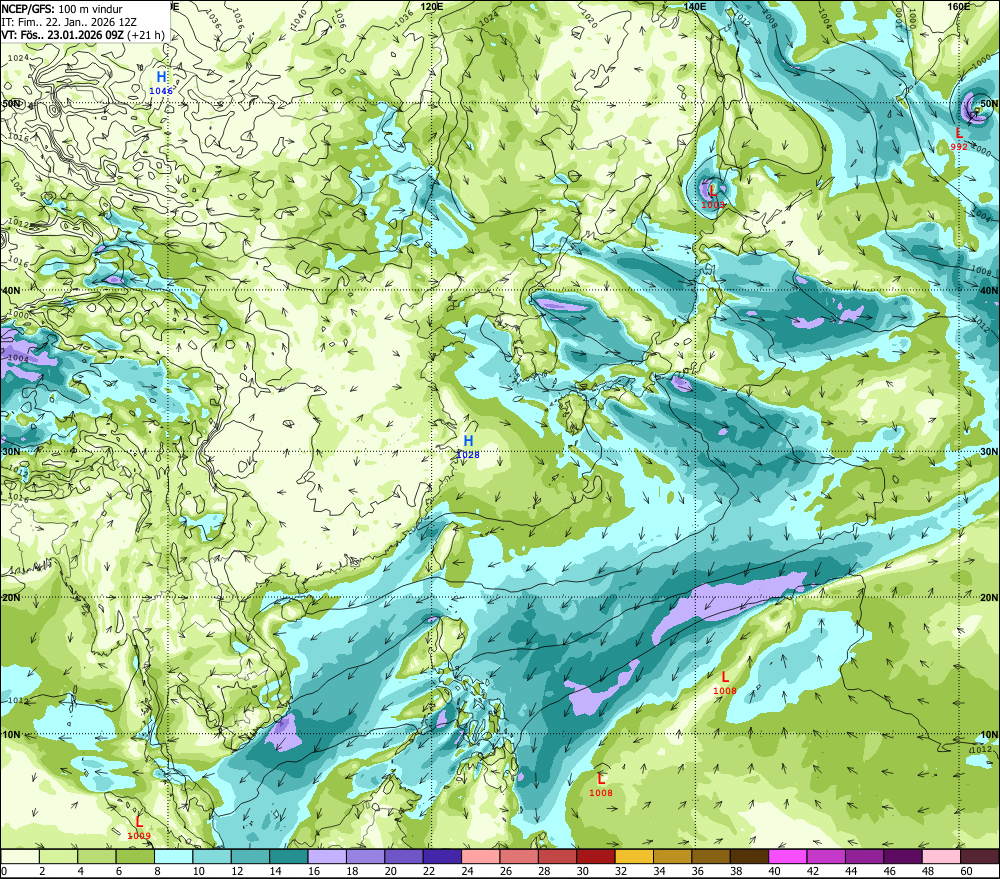
Task: Click the 40N label on right edge
Action: tap(989, 290)
